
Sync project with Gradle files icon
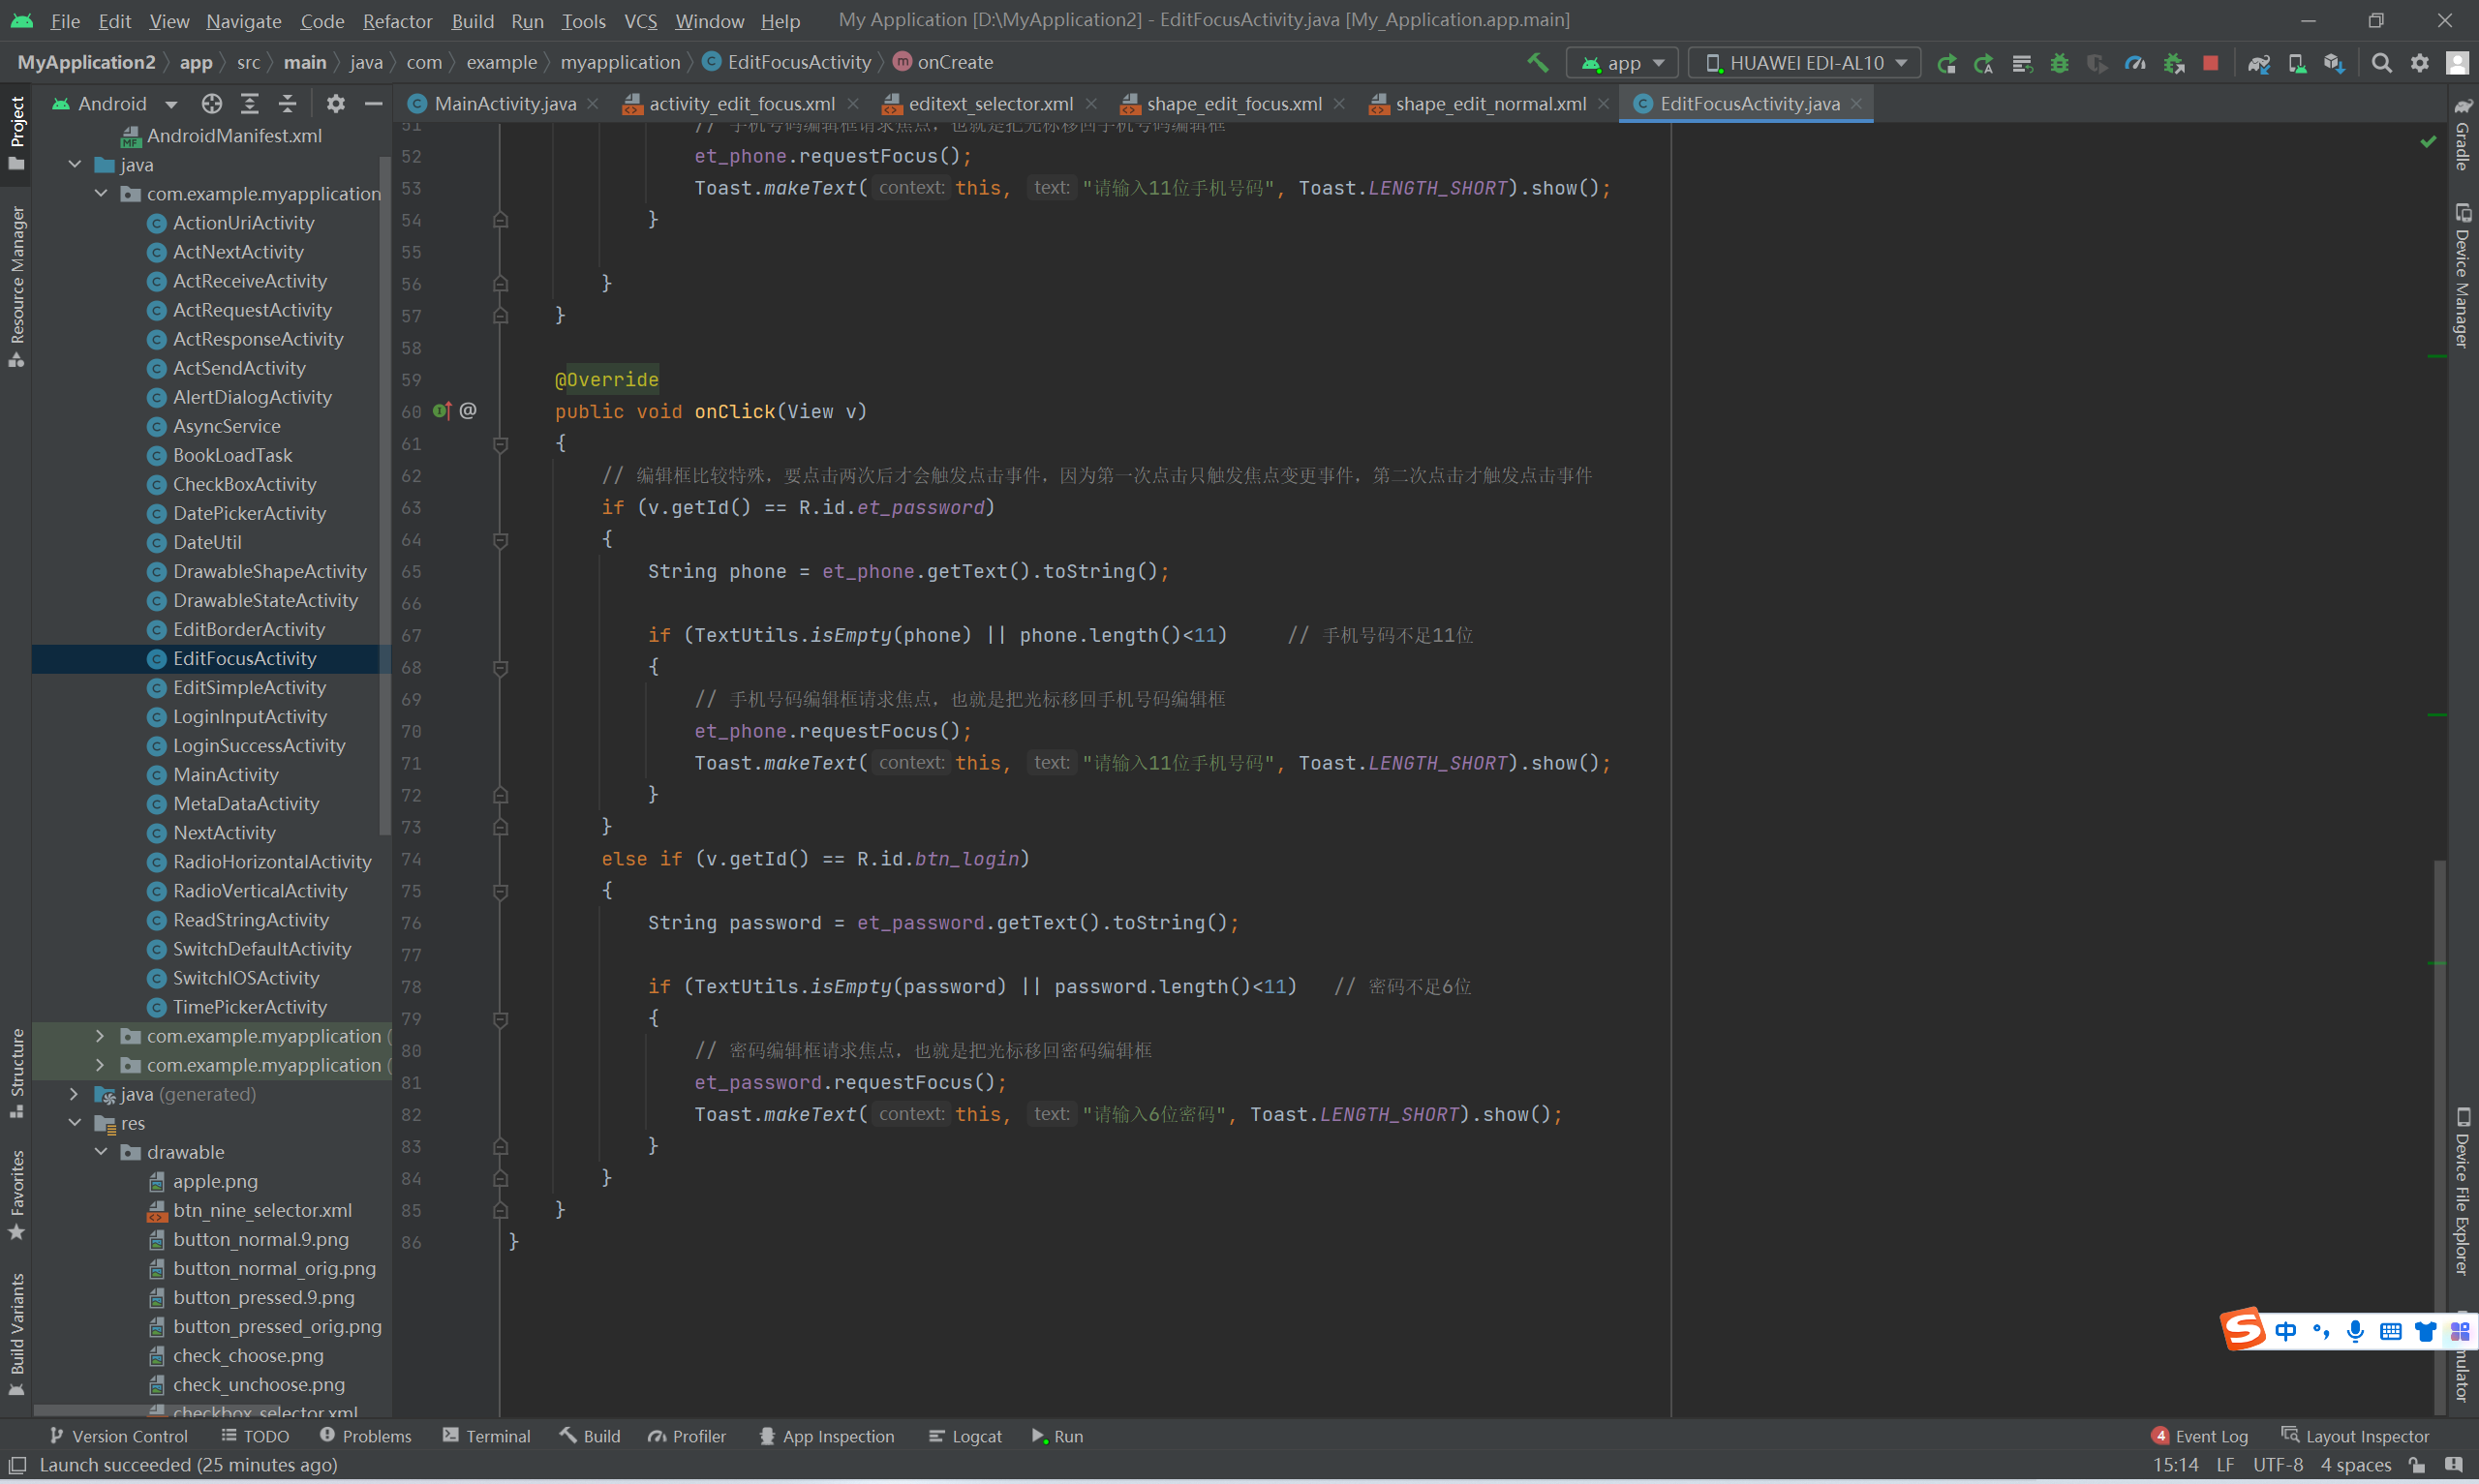(2258, 63)
